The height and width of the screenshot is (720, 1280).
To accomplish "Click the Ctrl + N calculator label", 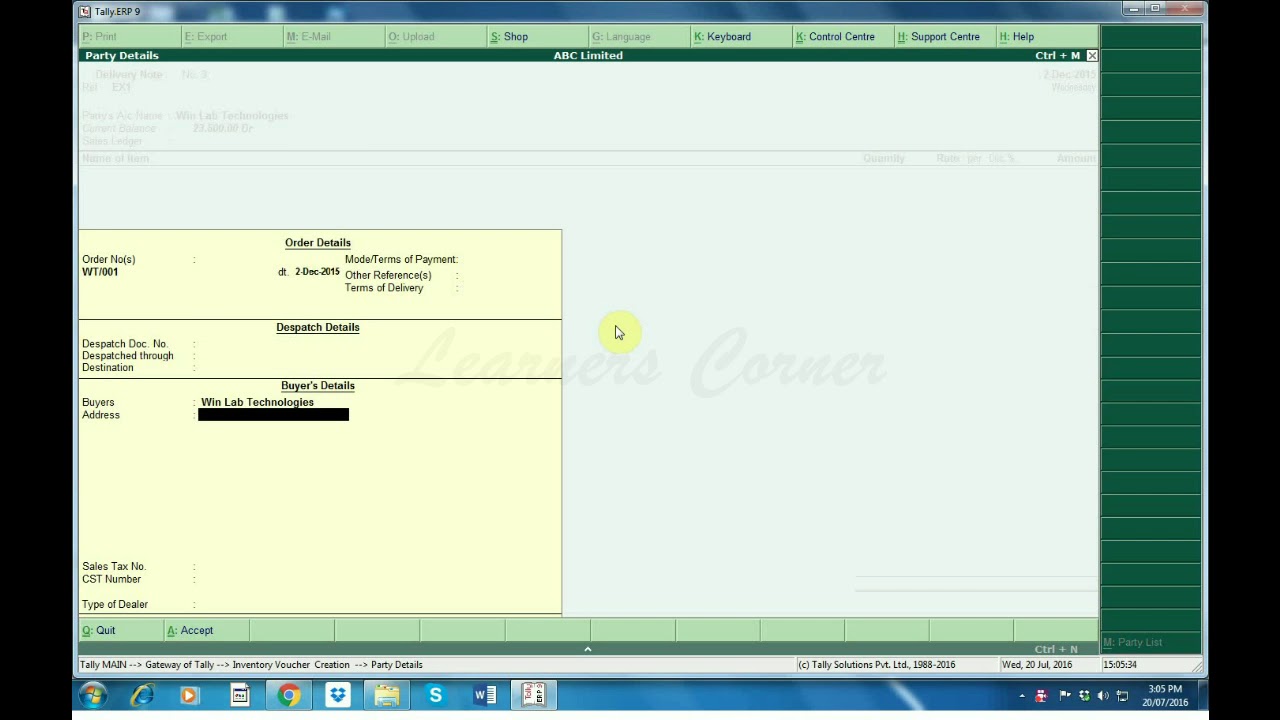I will click(1056, 650).
